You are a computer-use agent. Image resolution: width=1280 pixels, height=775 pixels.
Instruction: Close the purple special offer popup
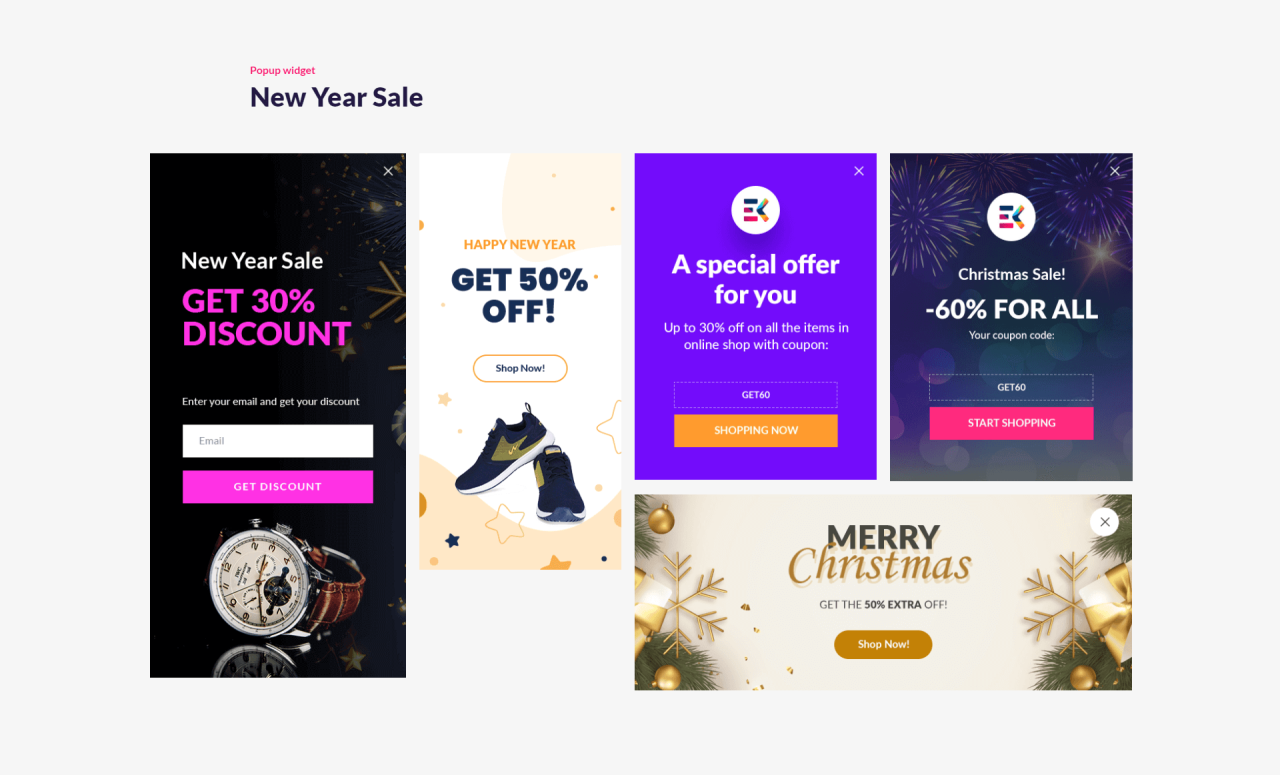[x=859, y=171]
